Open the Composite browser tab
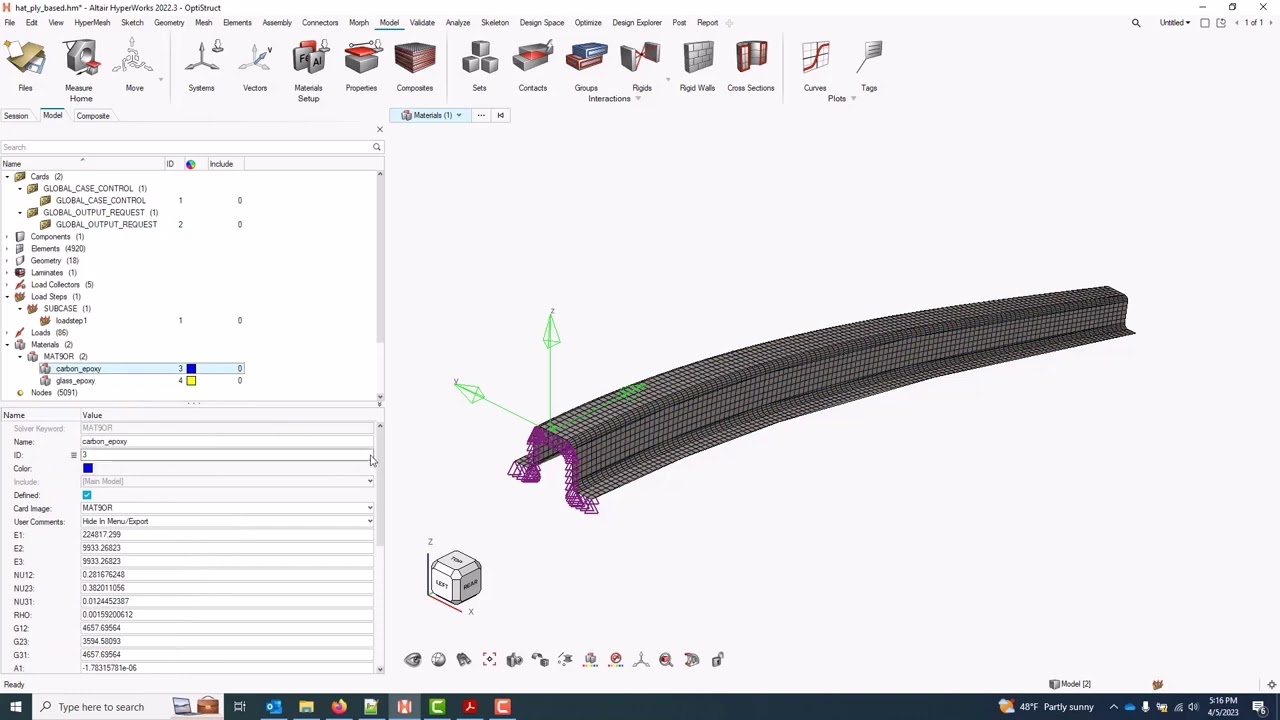1280x720 pixels. pos(93,116)
